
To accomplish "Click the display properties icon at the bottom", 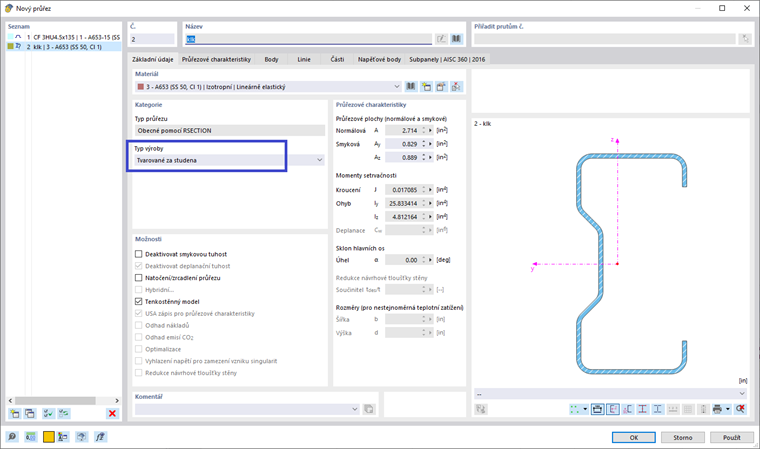I will 63,437.
